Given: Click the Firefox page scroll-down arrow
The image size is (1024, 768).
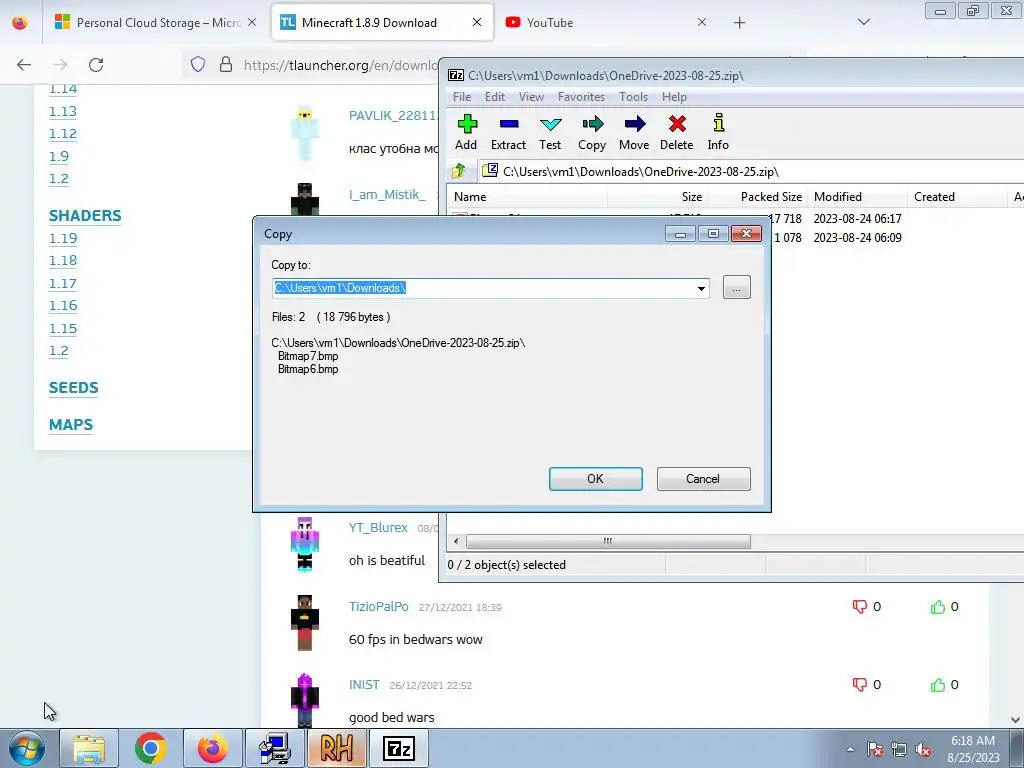Looking at the screenshot, I should coord(1016,720).
